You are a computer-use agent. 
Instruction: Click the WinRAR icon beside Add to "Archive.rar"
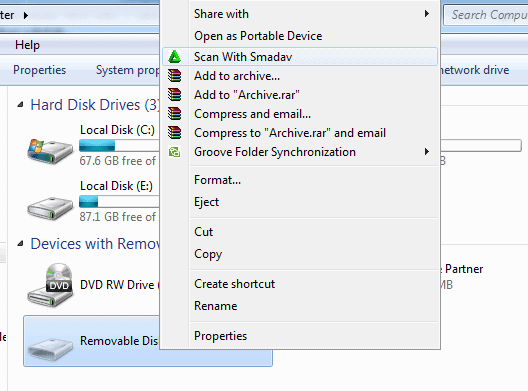coord(174,95)
